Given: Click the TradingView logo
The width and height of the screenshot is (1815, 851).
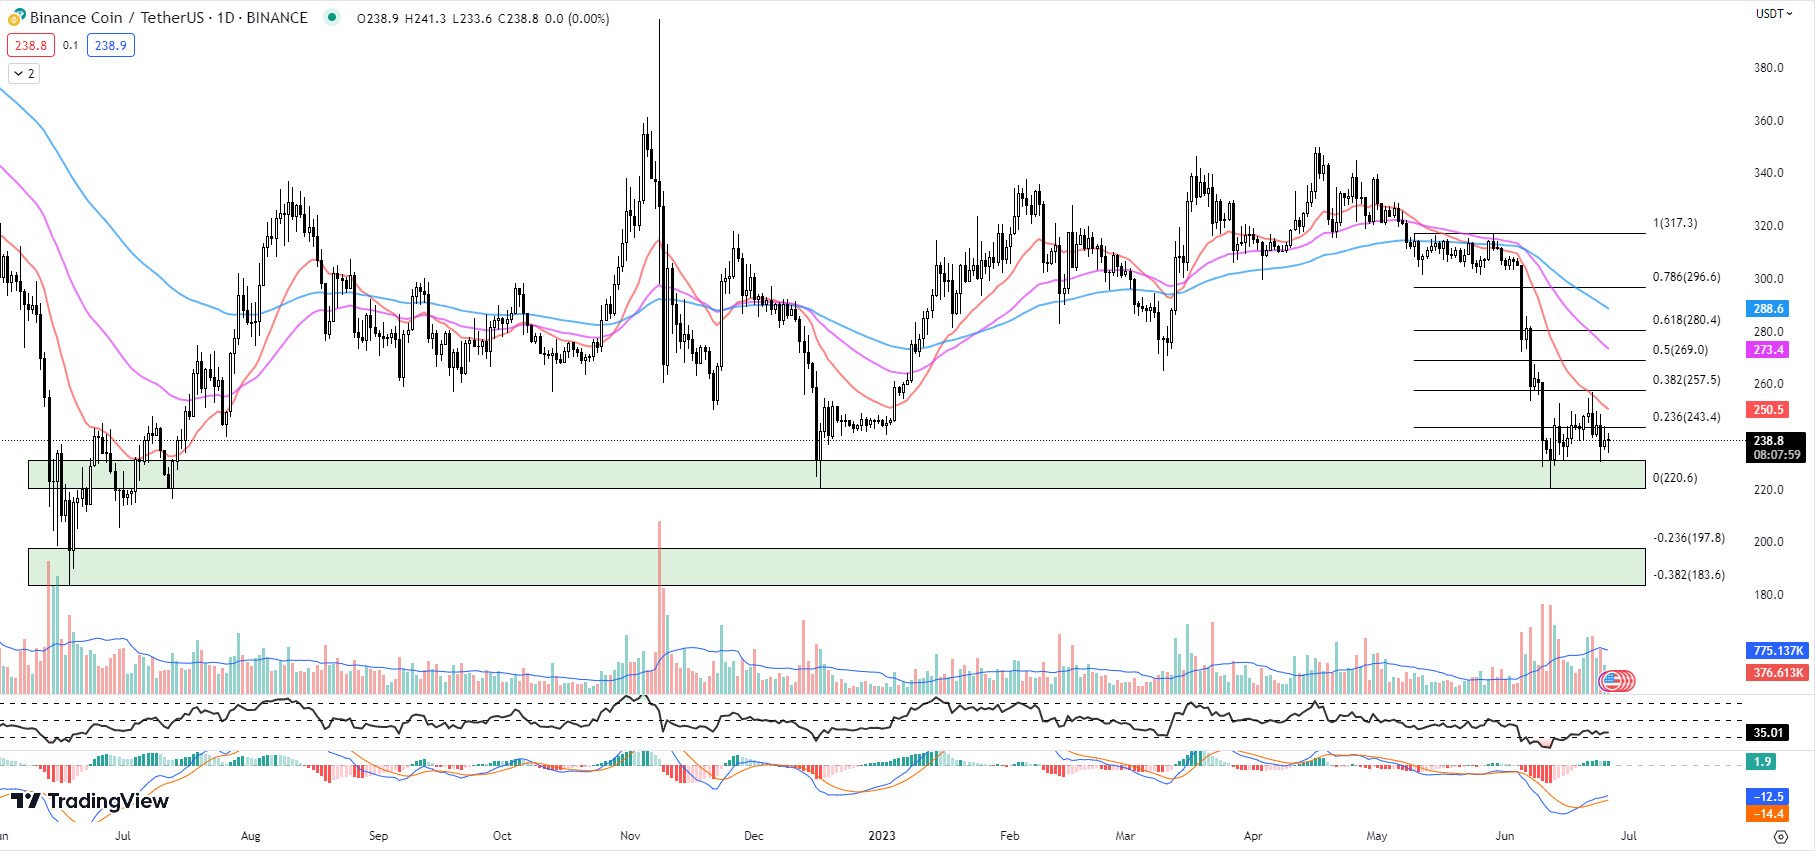Looking at the screenshot, I should click(x=90, y=801).
